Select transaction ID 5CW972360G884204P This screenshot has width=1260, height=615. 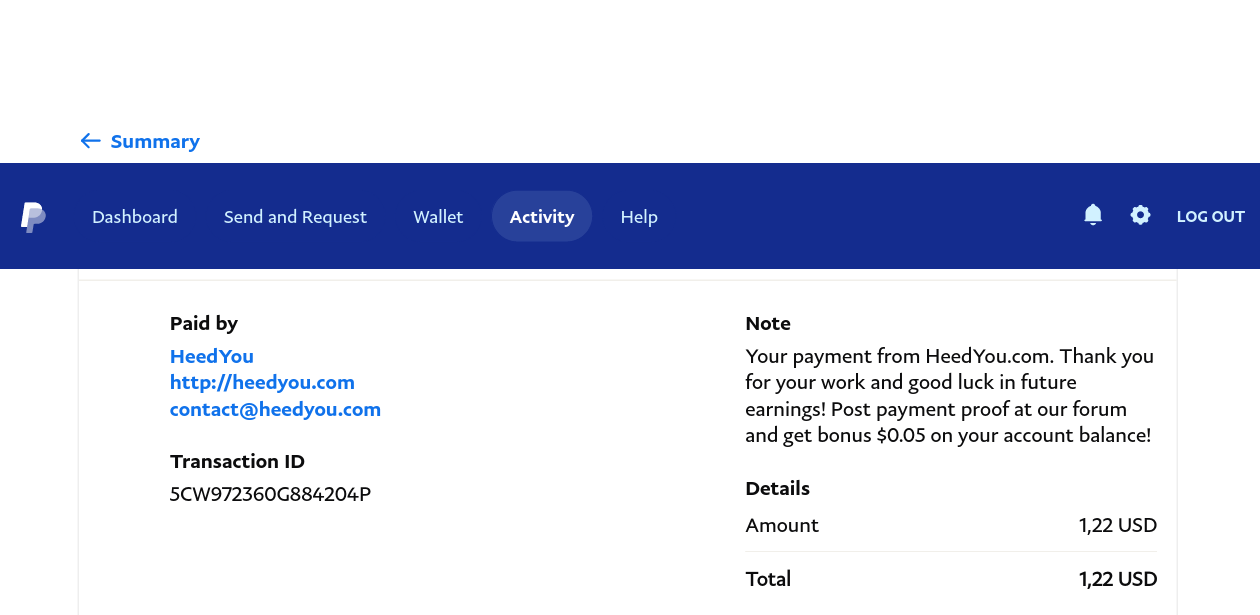click(270, 494)
